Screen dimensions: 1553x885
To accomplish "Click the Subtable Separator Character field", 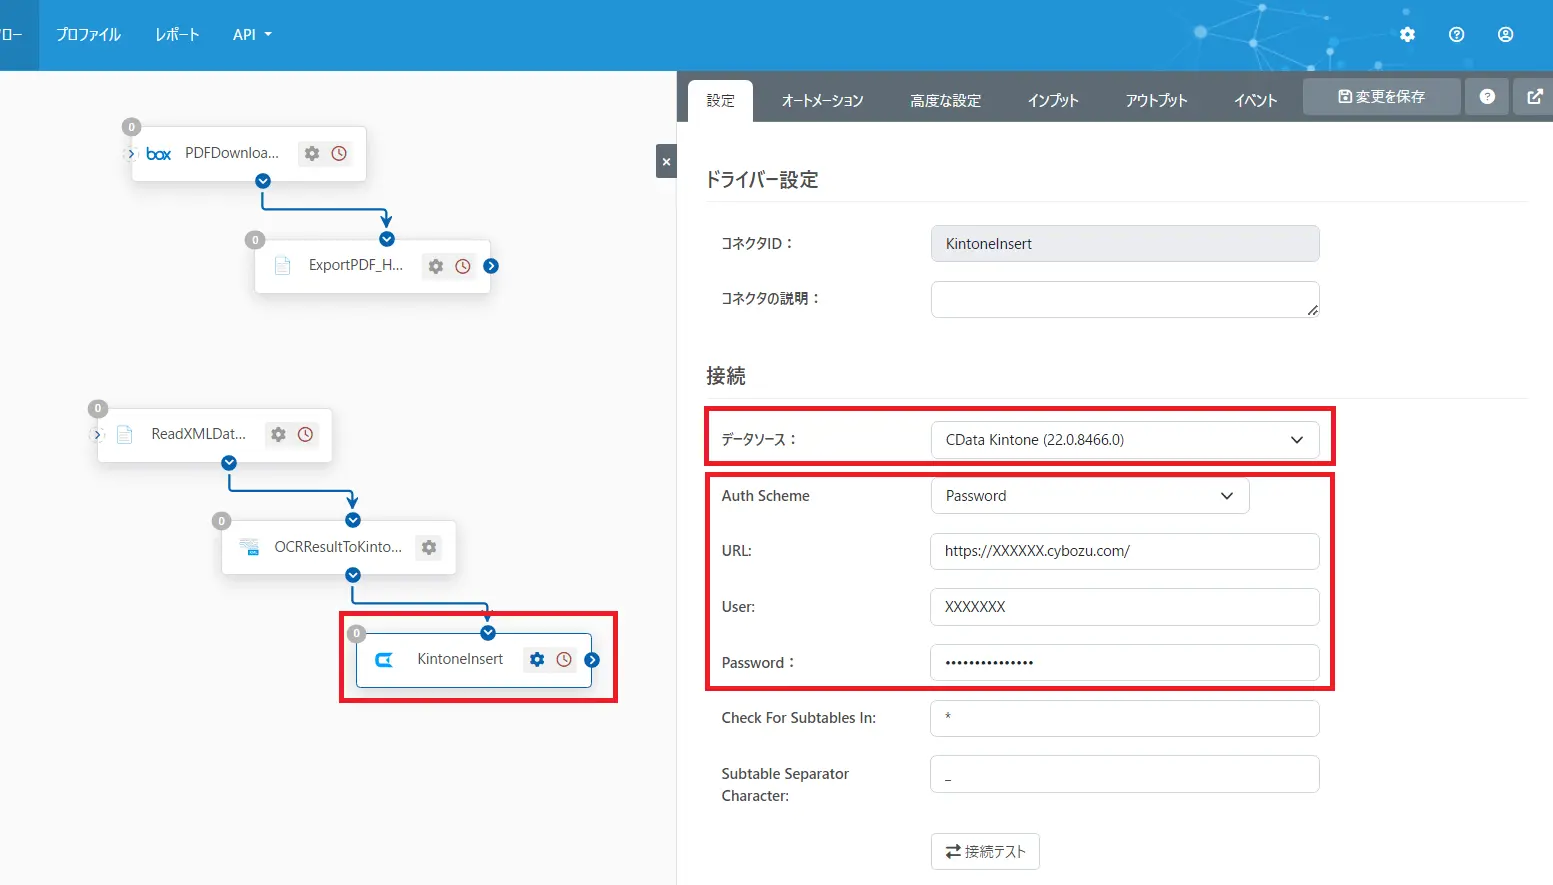I will [1125, 774].
